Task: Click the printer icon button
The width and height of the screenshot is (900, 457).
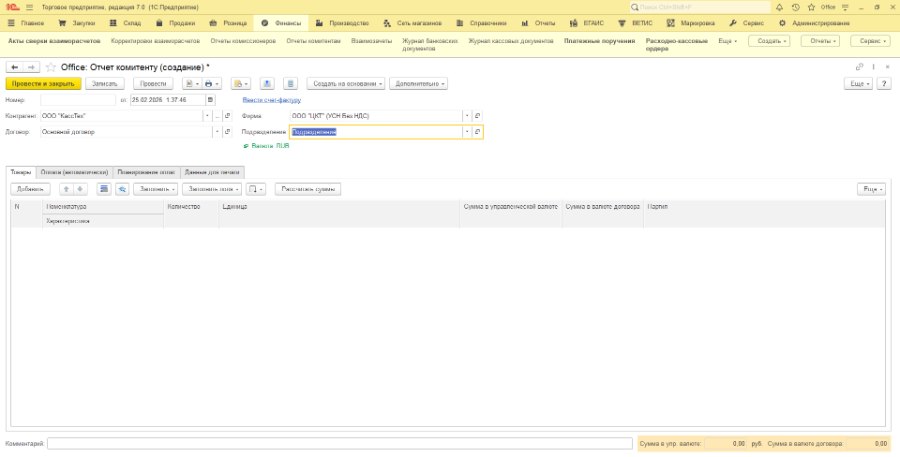Action: tap(211, 84)
